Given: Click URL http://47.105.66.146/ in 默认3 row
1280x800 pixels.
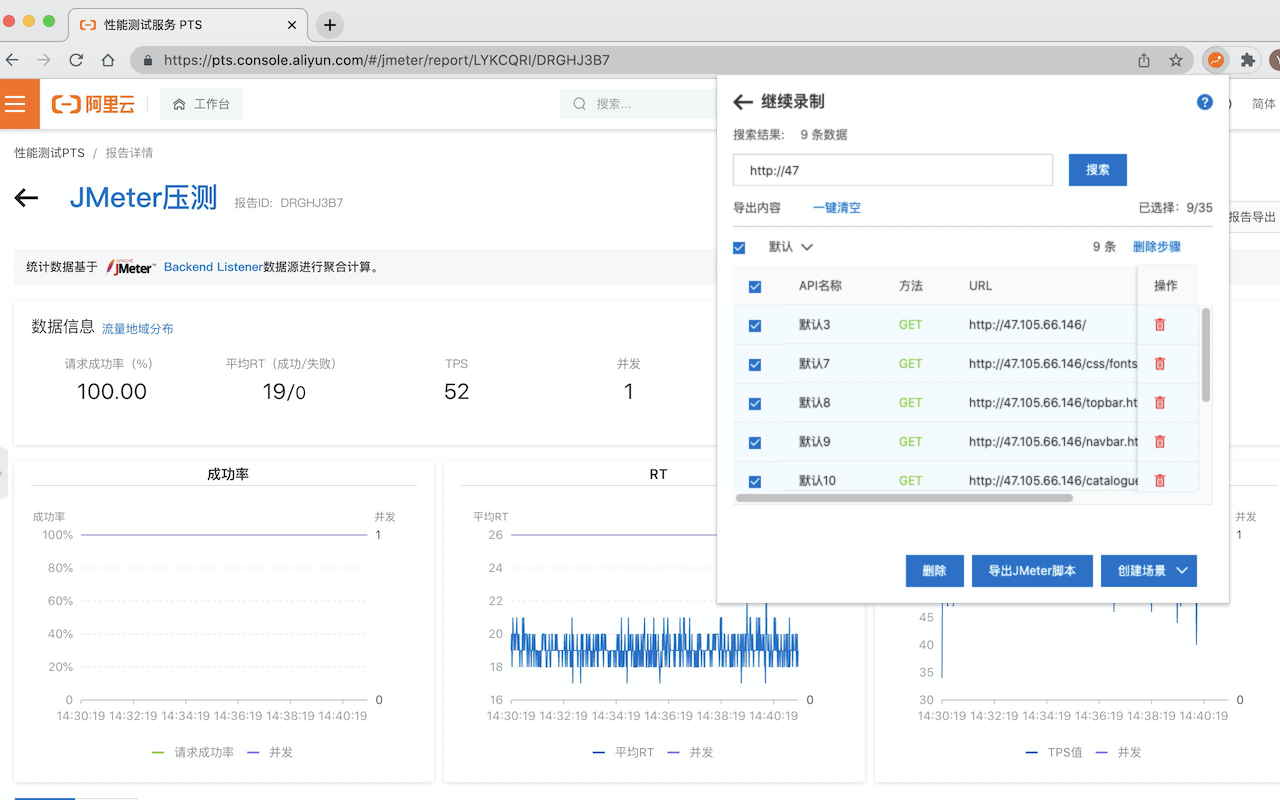Looking at the screenshot, I should [1027, 325].
